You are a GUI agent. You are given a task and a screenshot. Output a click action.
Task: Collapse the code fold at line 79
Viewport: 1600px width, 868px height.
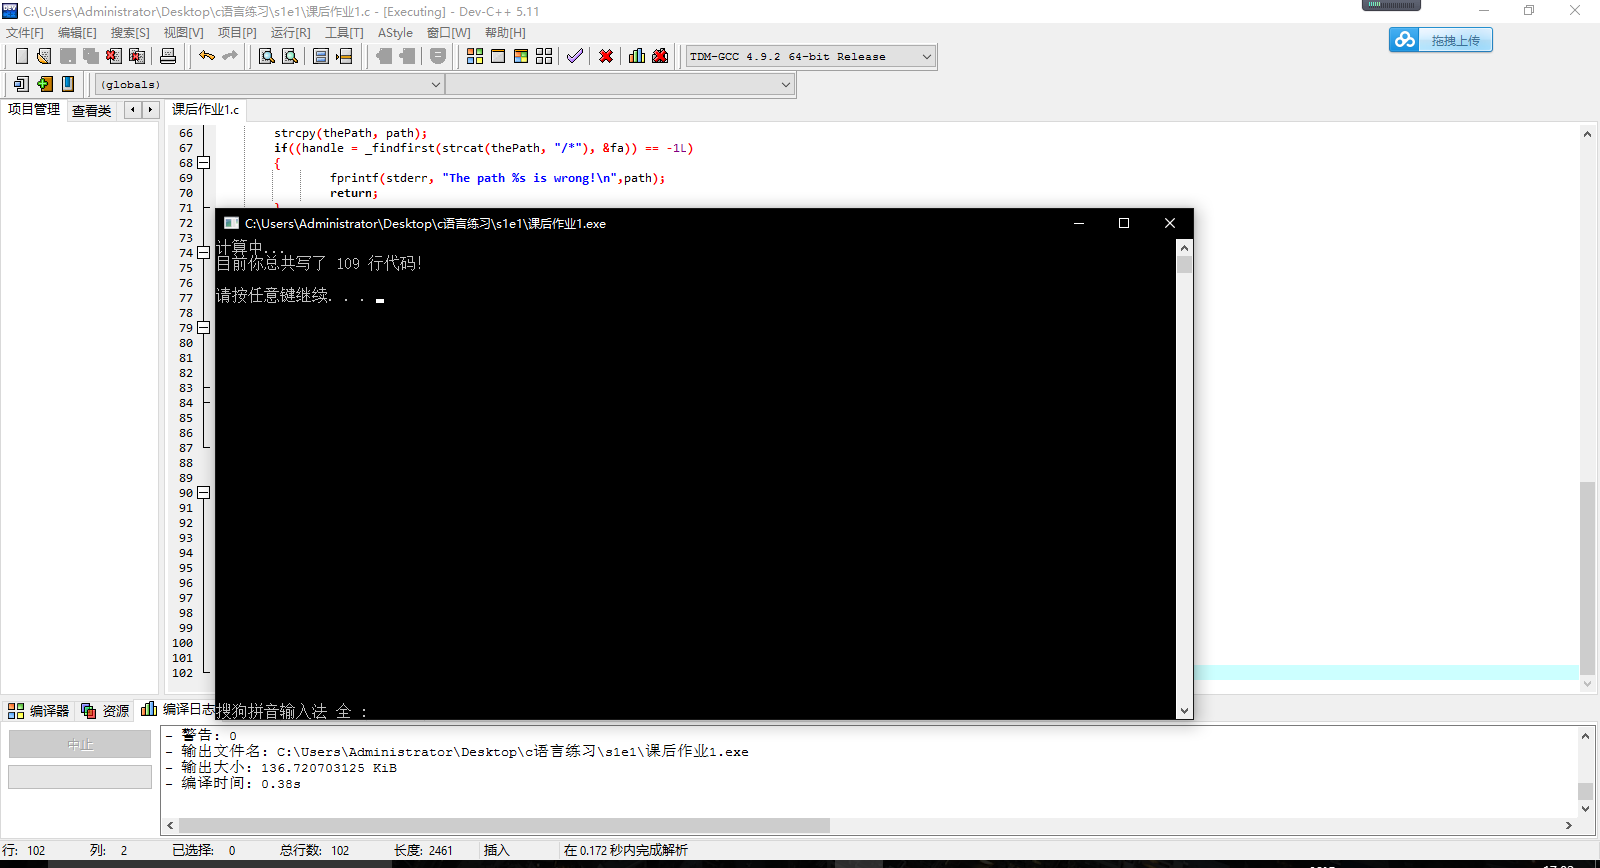coord(204,328)
